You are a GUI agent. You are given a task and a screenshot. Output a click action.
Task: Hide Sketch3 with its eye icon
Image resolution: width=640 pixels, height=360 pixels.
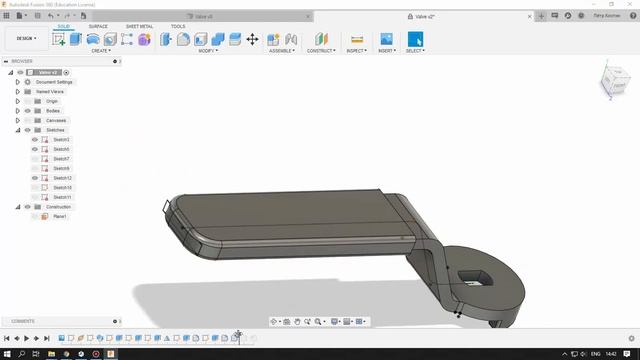(x=35, y=140)
